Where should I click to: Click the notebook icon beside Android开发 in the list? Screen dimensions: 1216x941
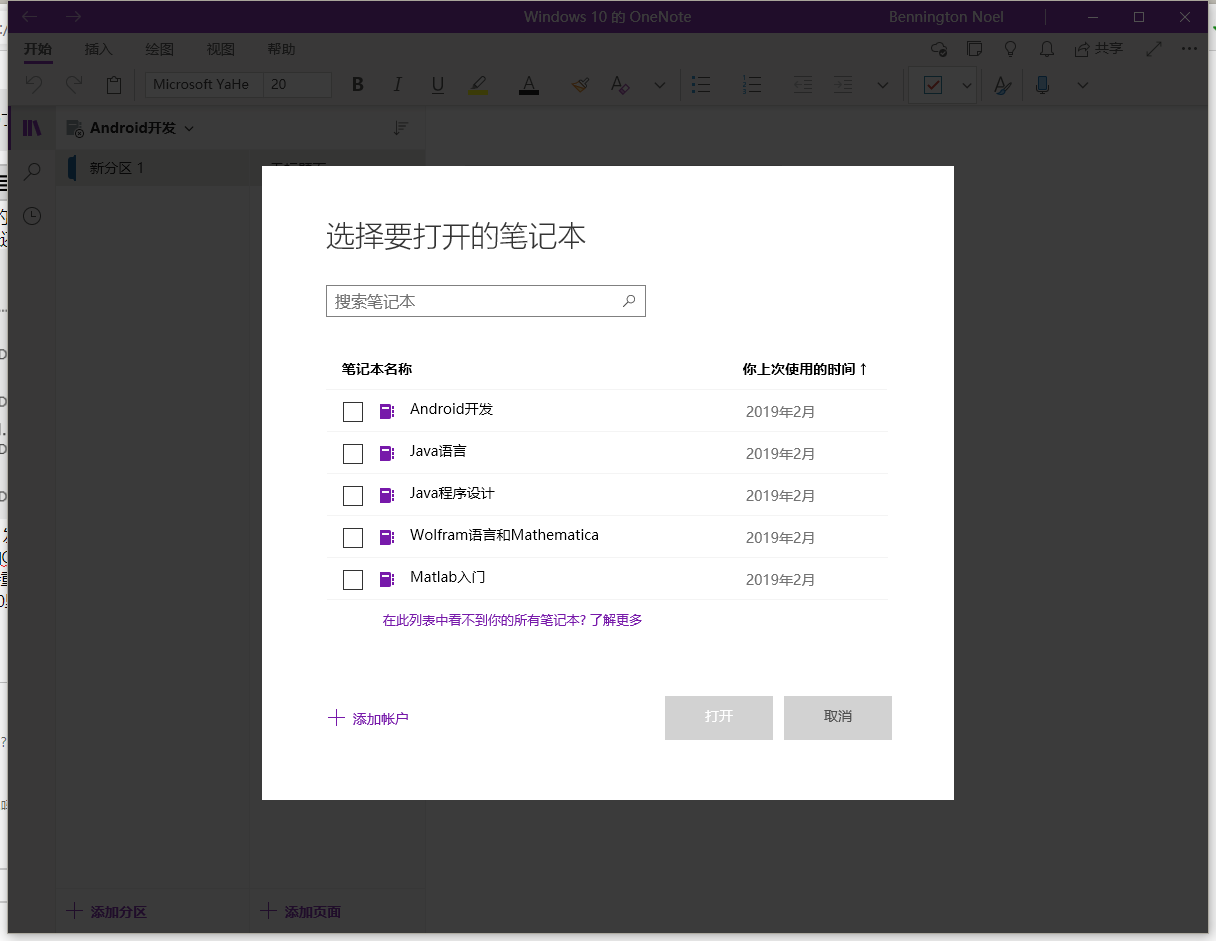pos(387,411)
